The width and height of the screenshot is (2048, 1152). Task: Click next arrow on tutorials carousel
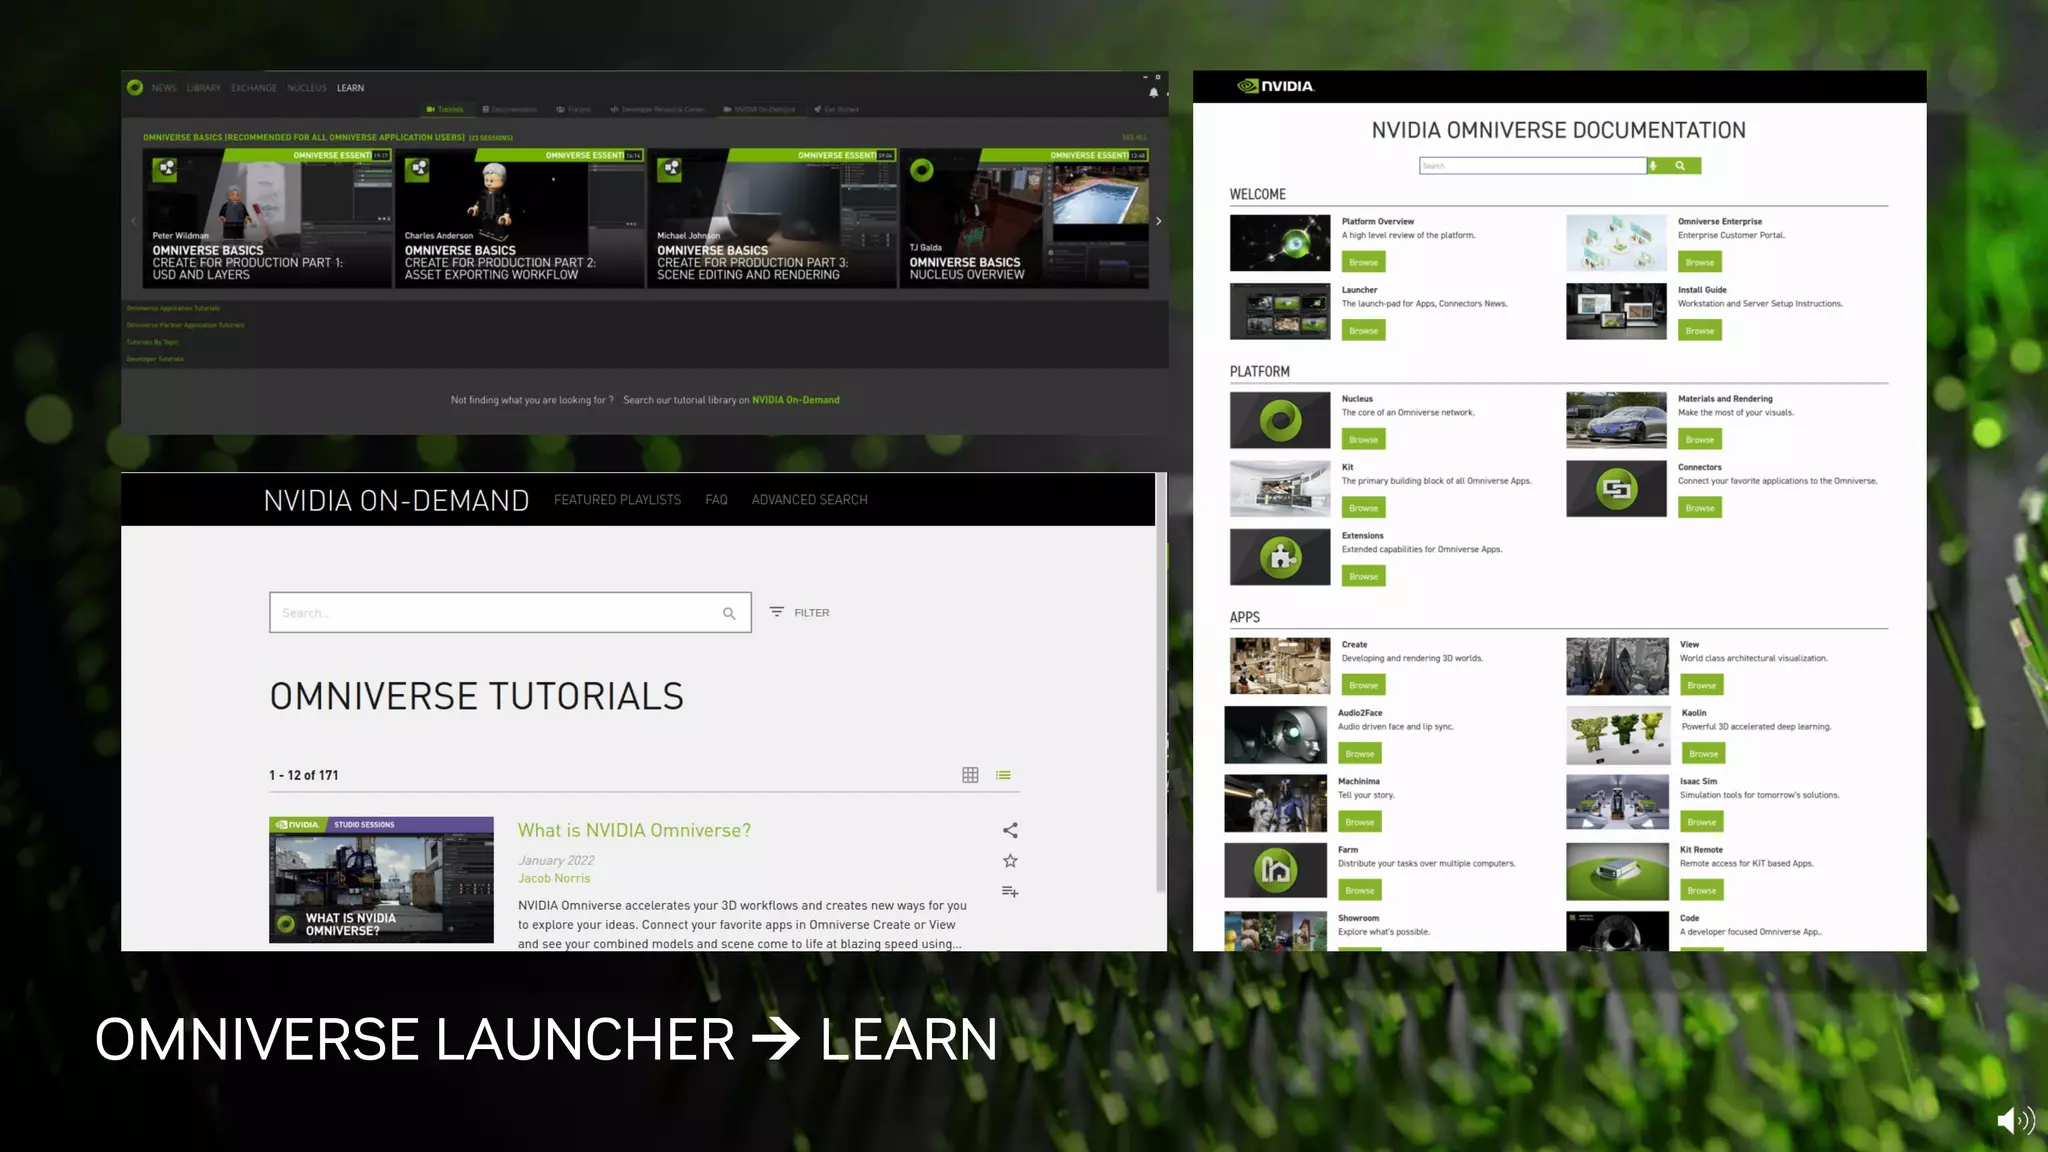tap(1158, 221)
